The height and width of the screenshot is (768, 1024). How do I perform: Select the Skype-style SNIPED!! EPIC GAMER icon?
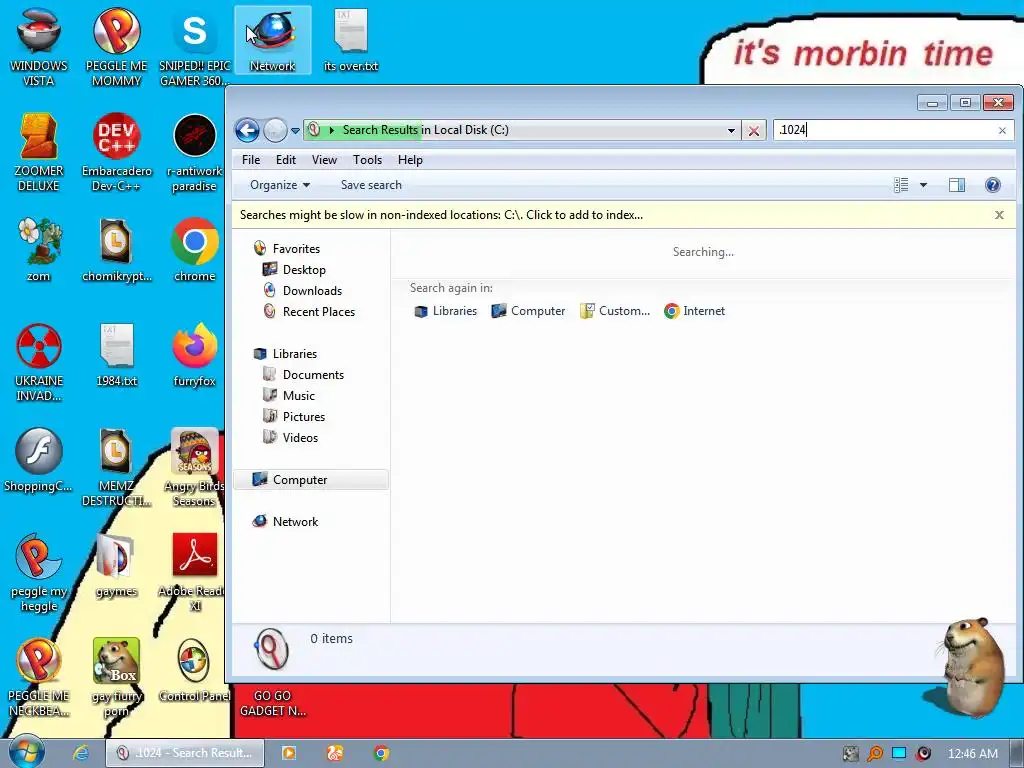pyautogui.click(x=195, y=47)
